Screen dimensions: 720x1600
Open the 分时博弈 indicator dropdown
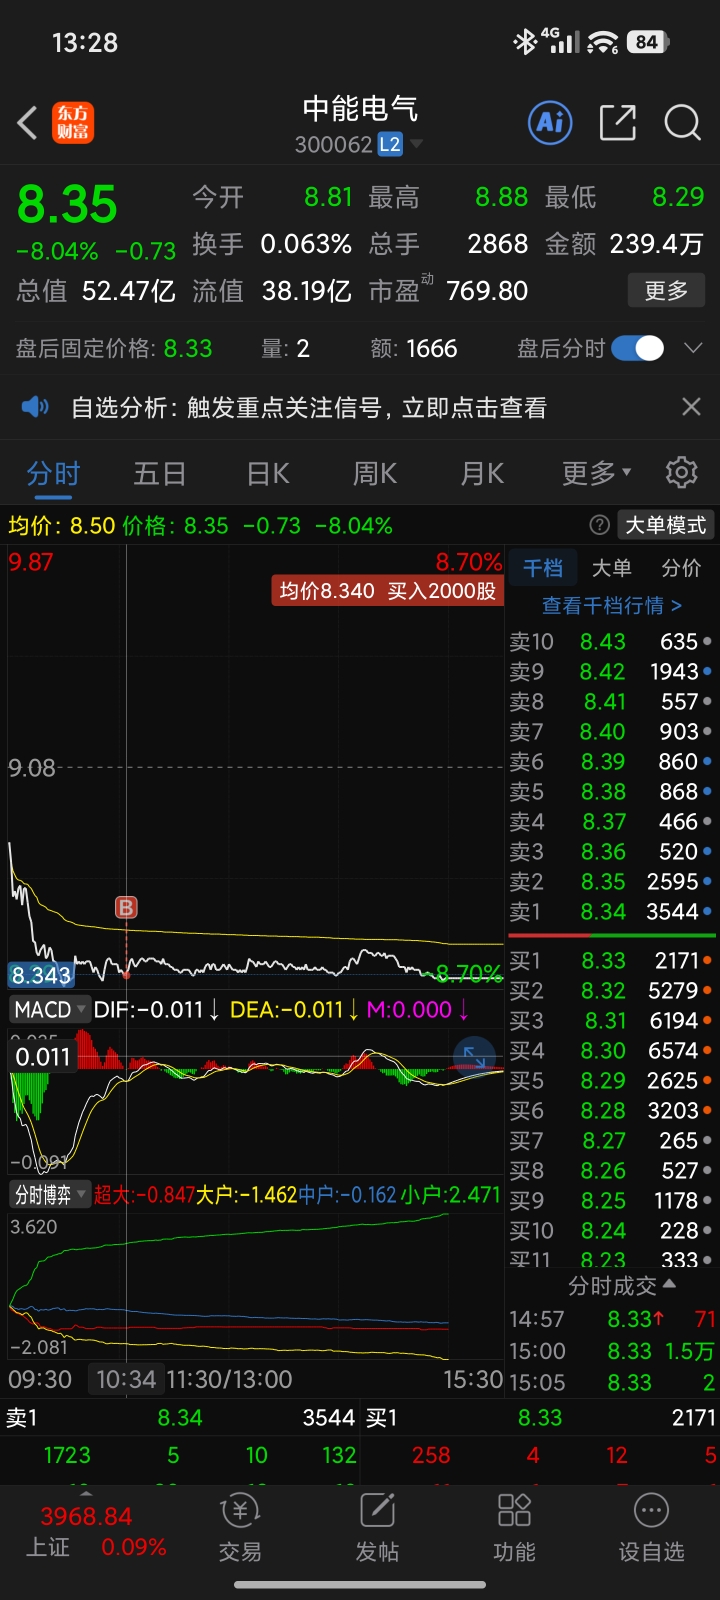[x=50, y=1194]
